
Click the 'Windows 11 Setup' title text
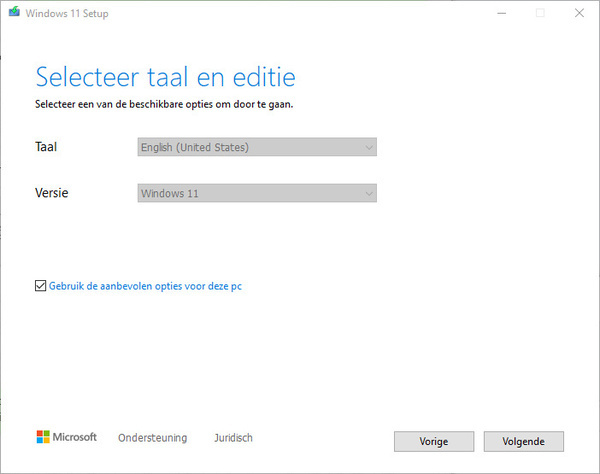(67, 13)
